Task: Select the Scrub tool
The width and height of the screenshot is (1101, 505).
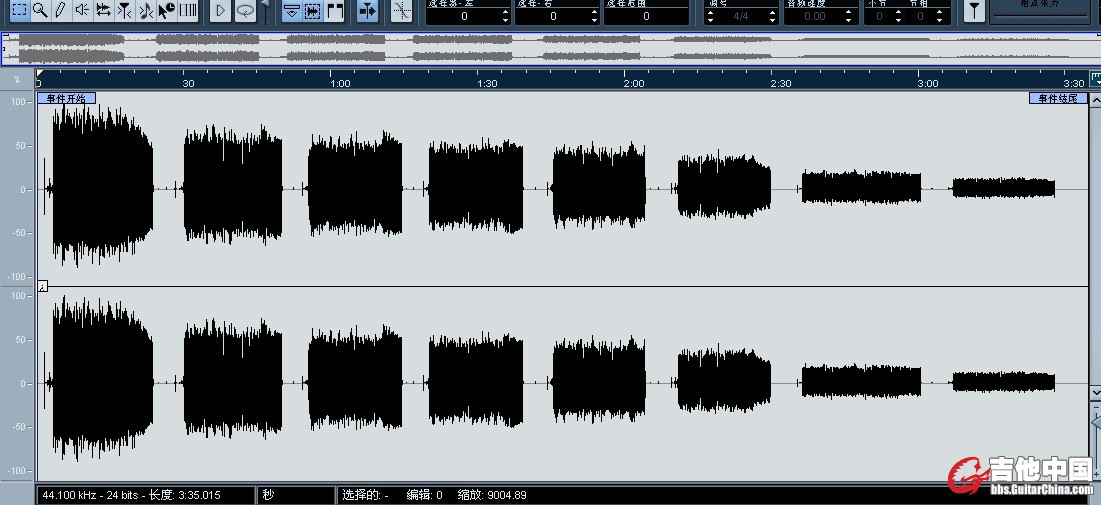Action: click(103, 10)
